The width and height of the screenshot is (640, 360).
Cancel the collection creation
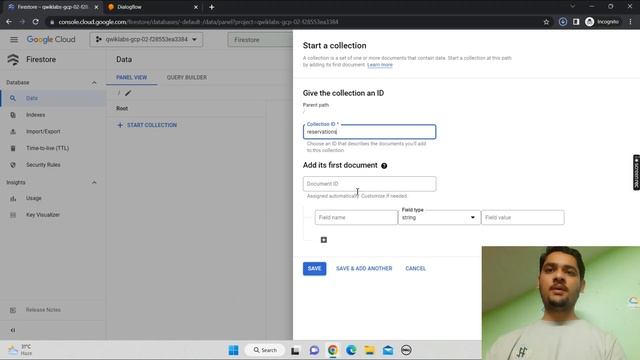416,269
